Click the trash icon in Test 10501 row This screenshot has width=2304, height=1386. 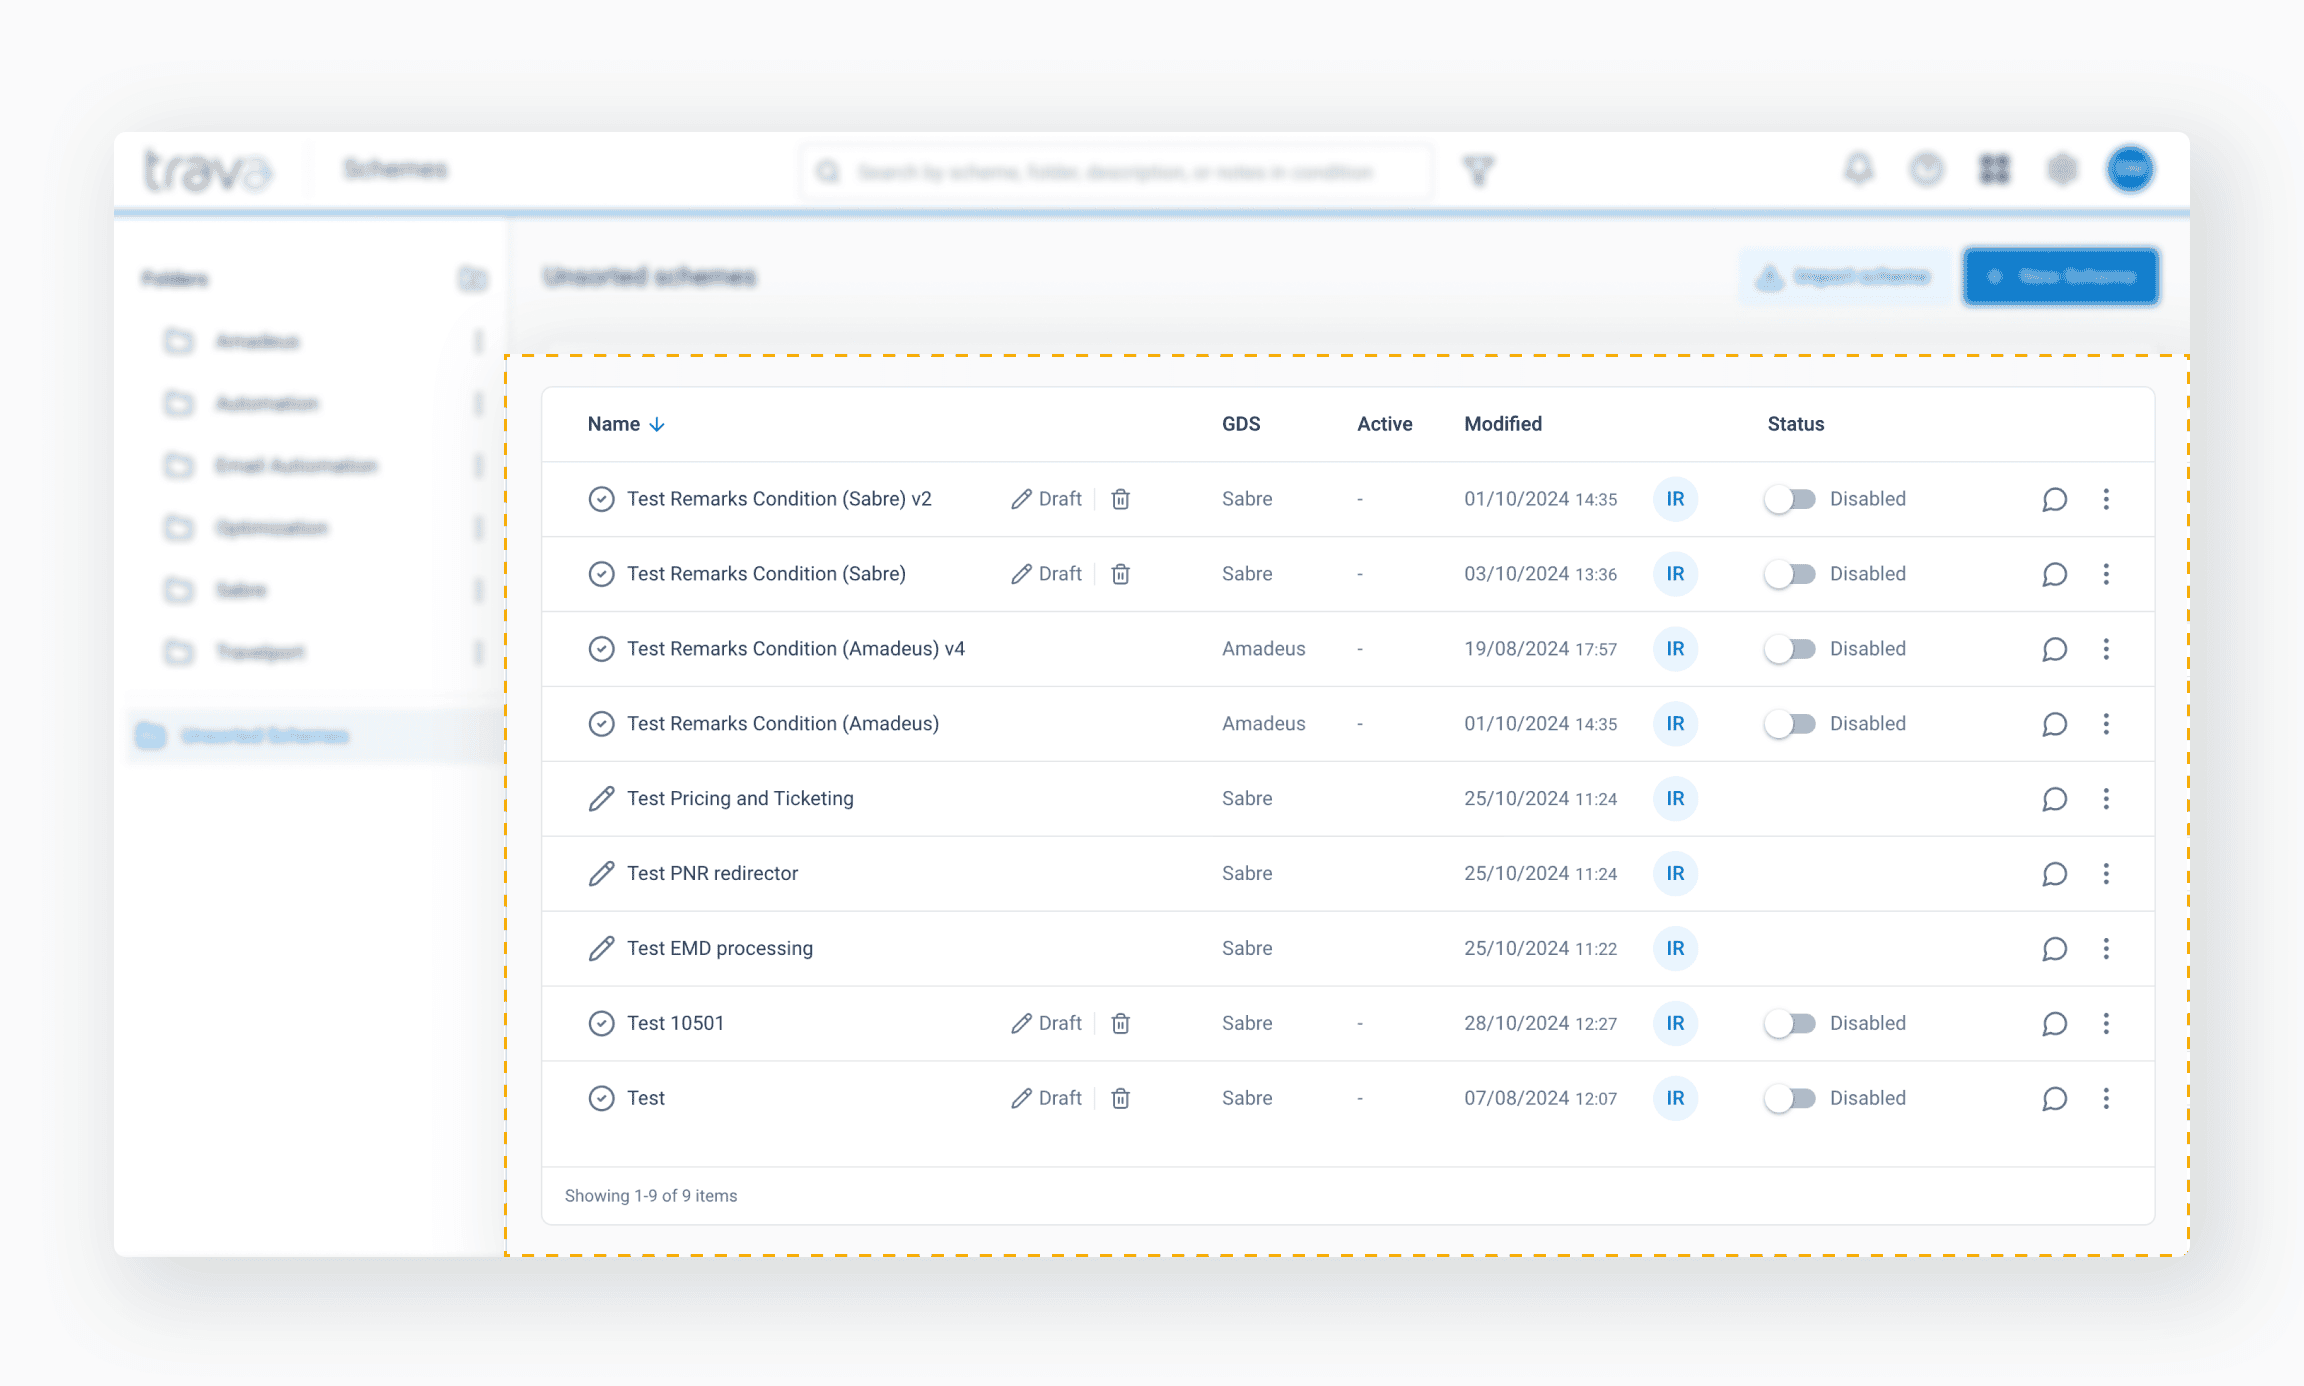(x=1120, y=1023)
